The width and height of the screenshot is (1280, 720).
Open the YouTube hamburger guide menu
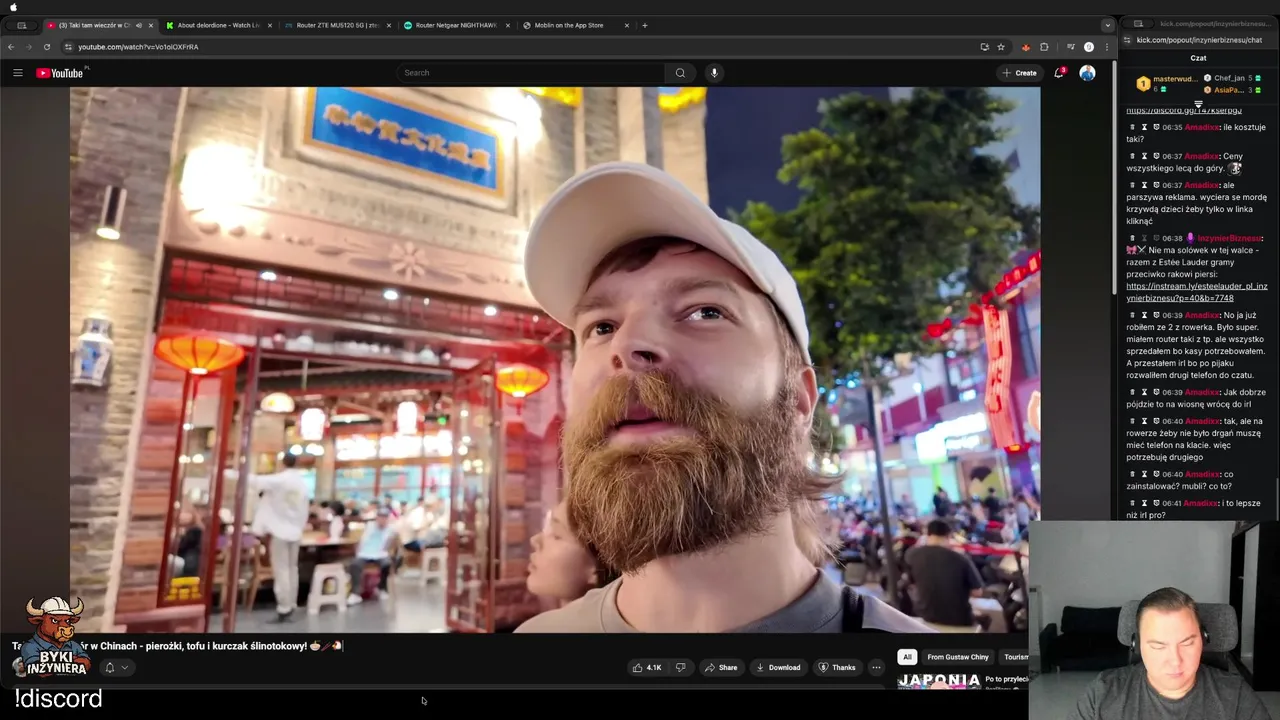17,72
